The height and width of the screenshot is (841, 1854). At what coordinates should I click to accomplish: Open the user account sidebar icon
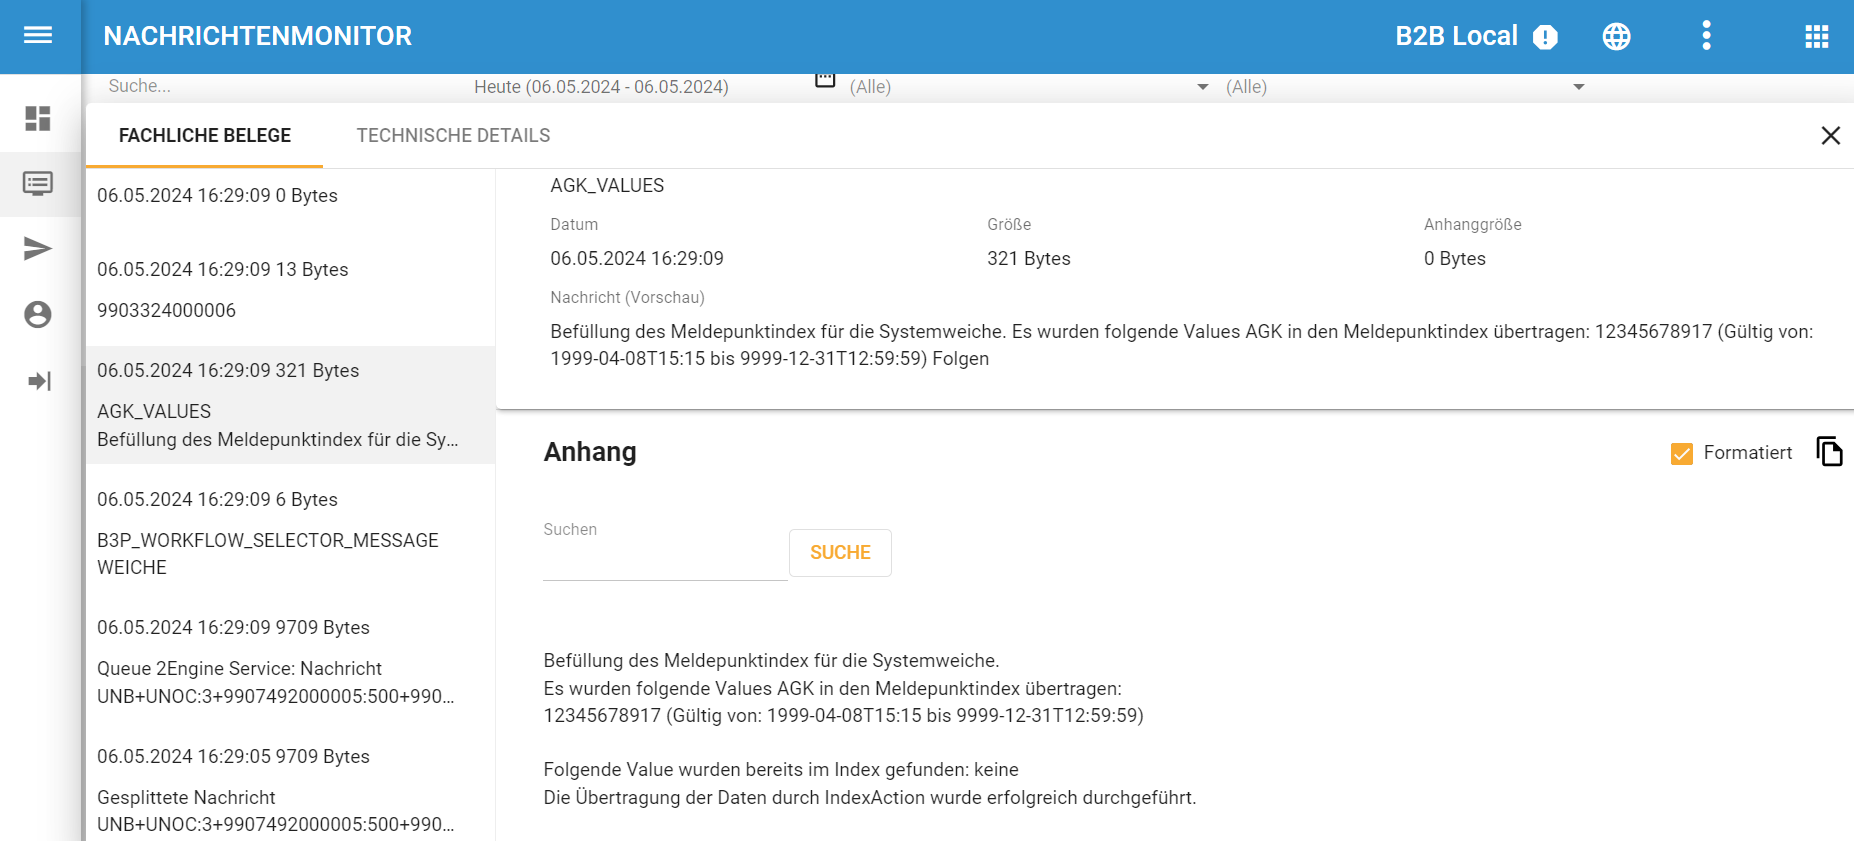[38, 314]
